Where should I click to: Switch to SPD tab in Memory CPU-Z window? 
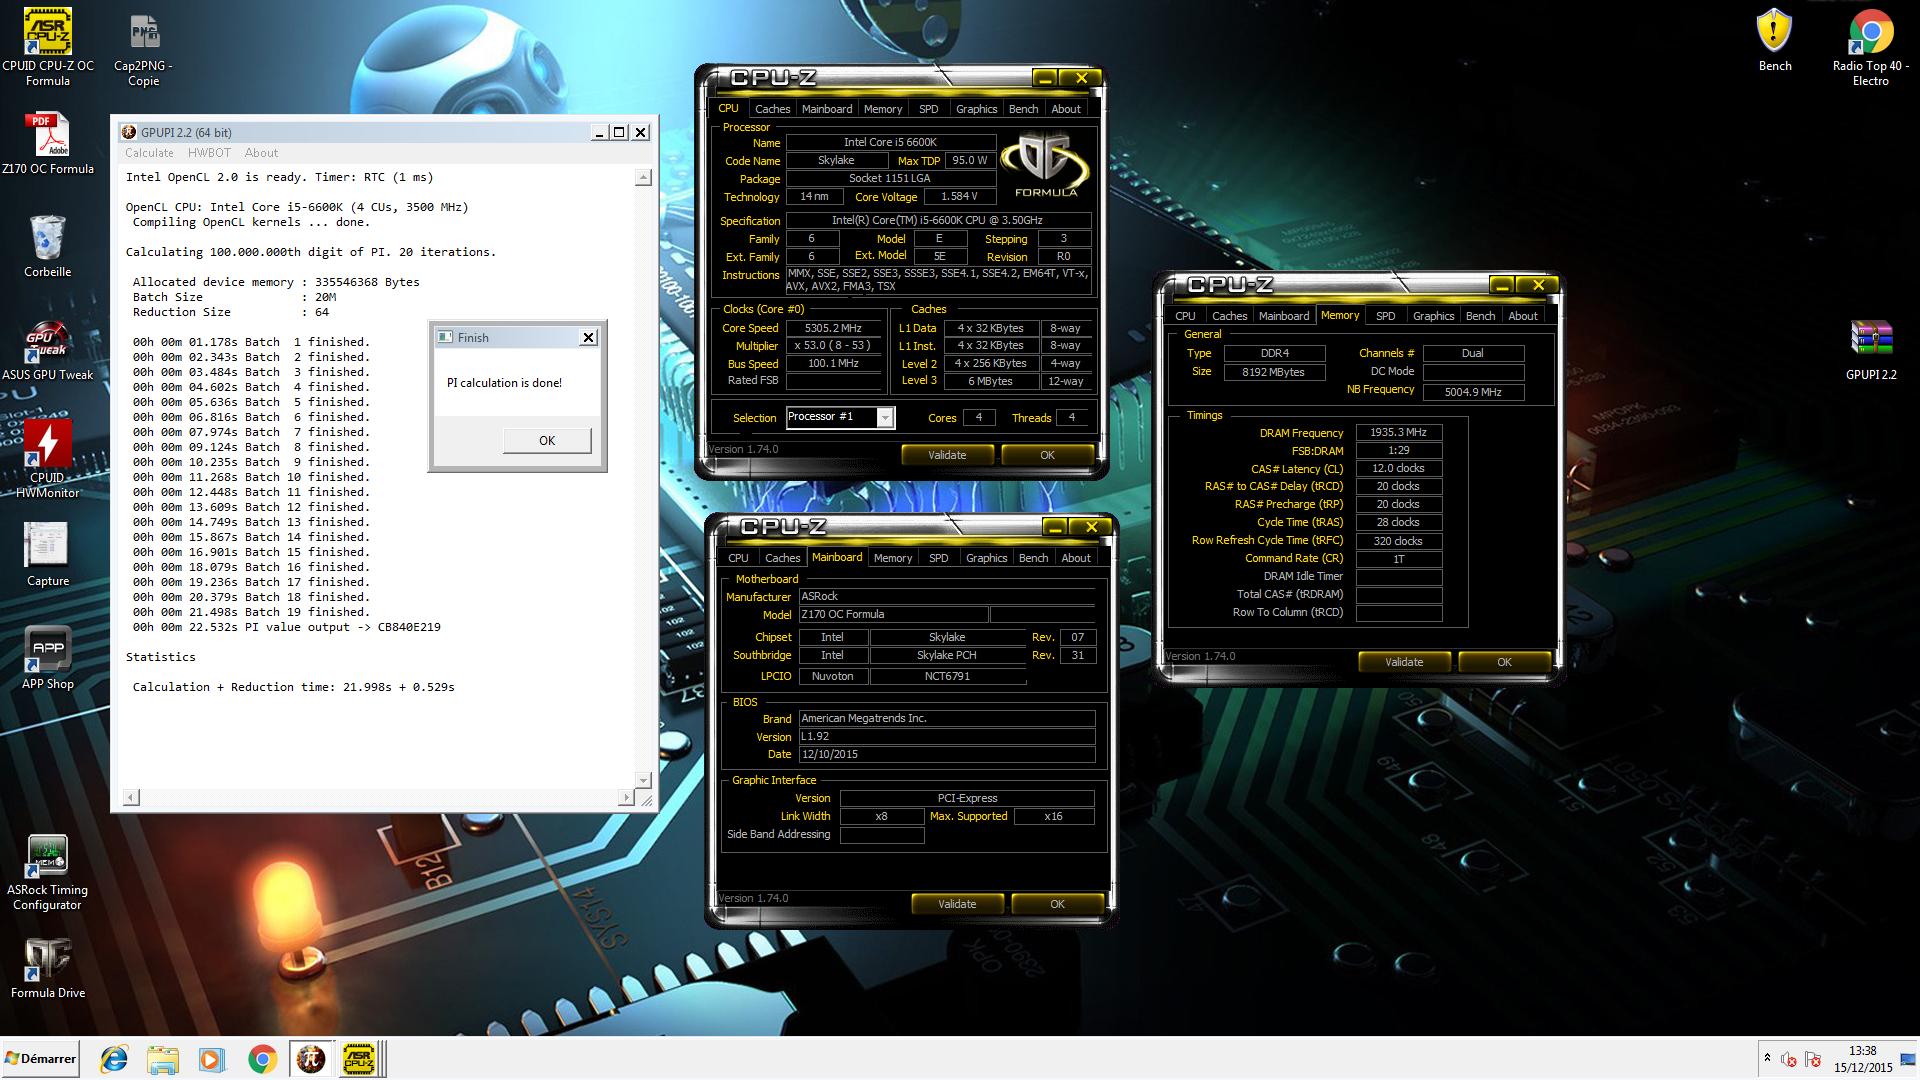point(1386,316)
